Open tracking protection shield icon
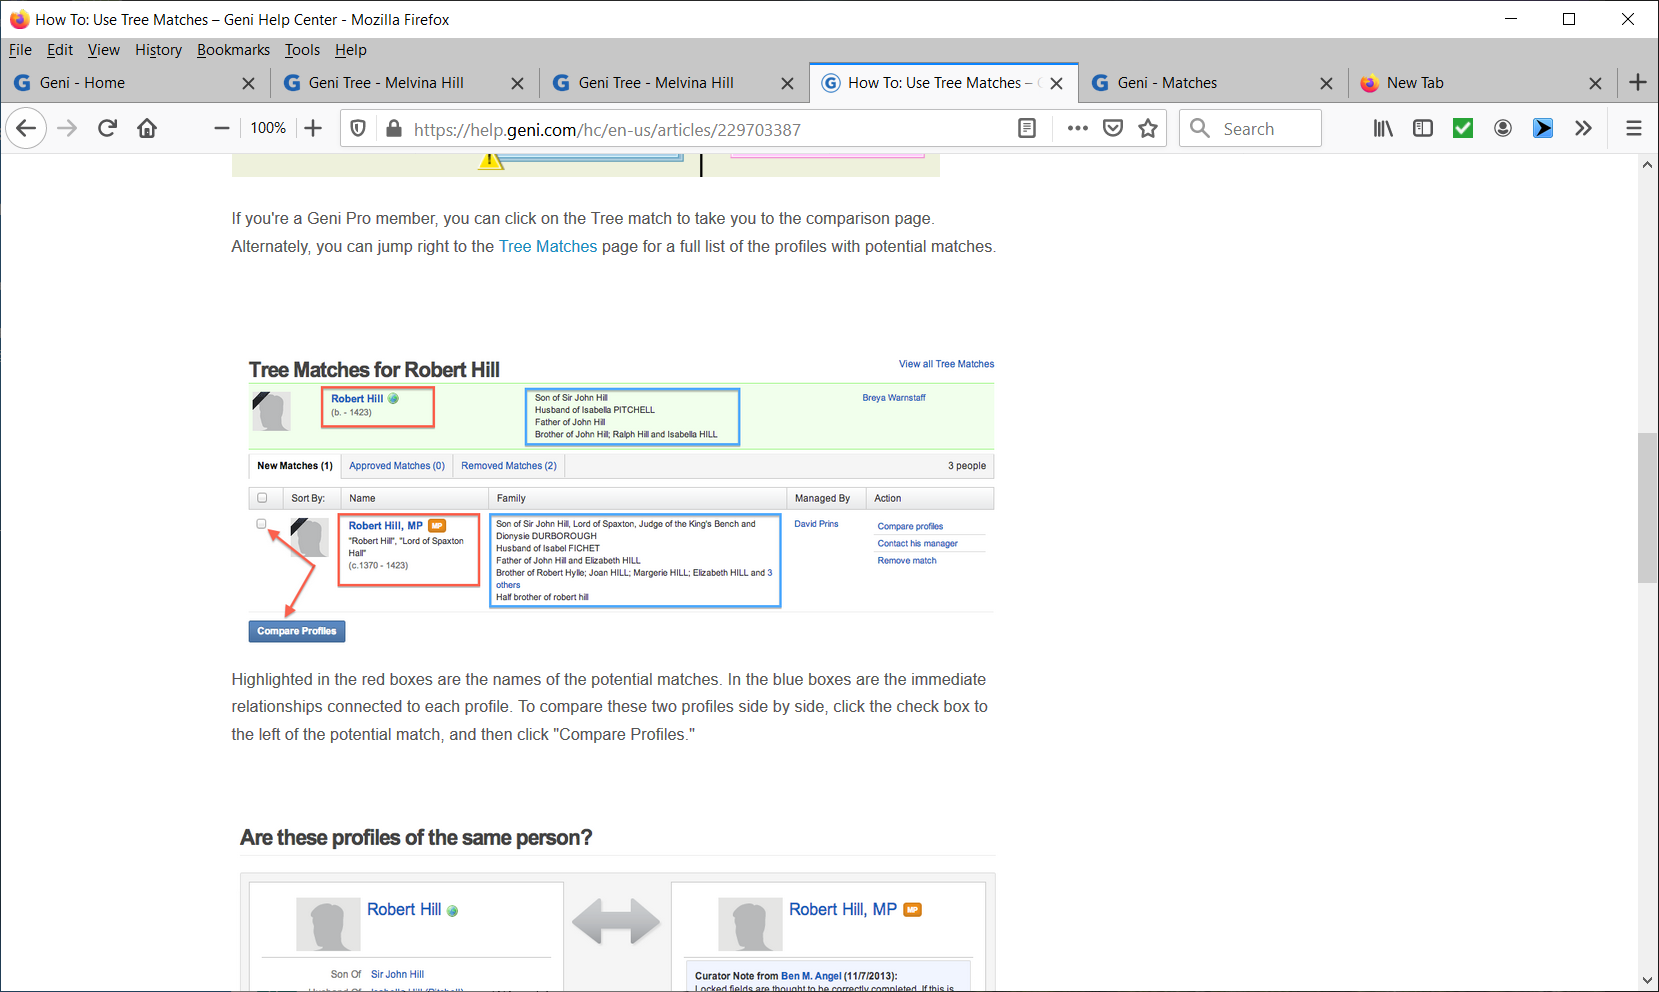1659x992 pixels. (x=358, y=128)
